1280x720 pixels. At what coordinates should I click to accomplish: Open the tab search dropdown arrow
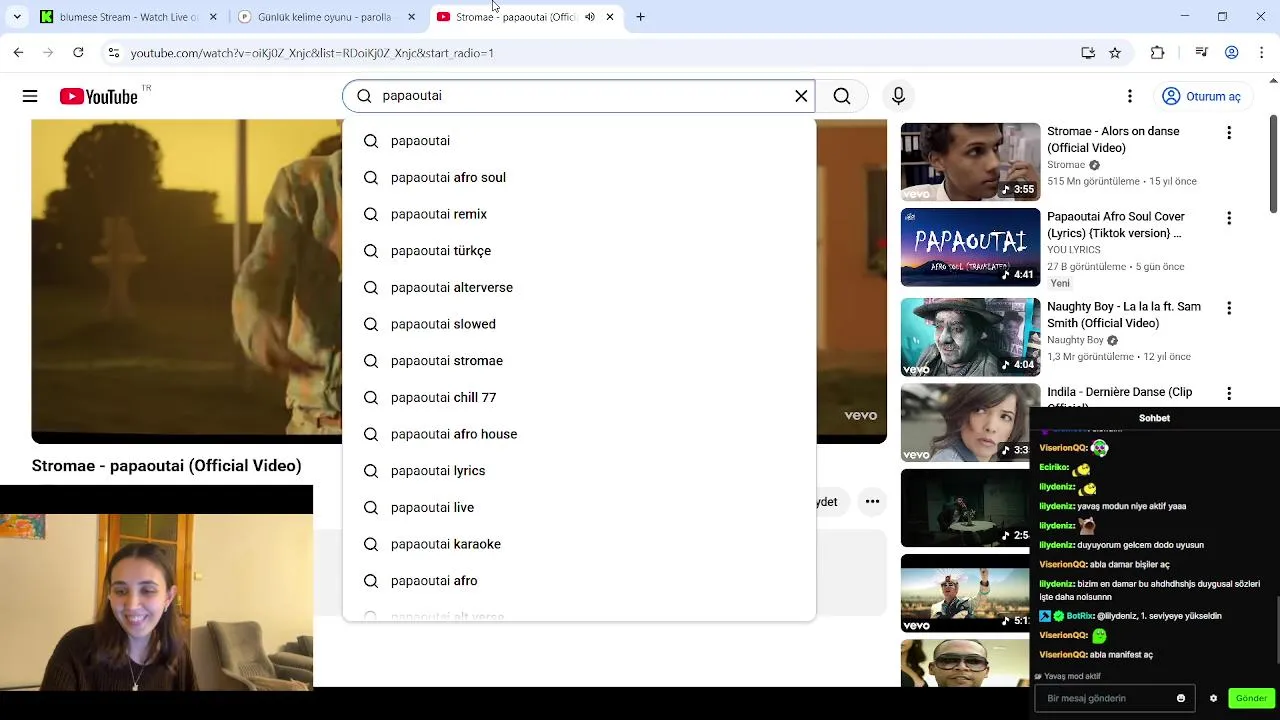pyautogui.click(x=17, y=17)
